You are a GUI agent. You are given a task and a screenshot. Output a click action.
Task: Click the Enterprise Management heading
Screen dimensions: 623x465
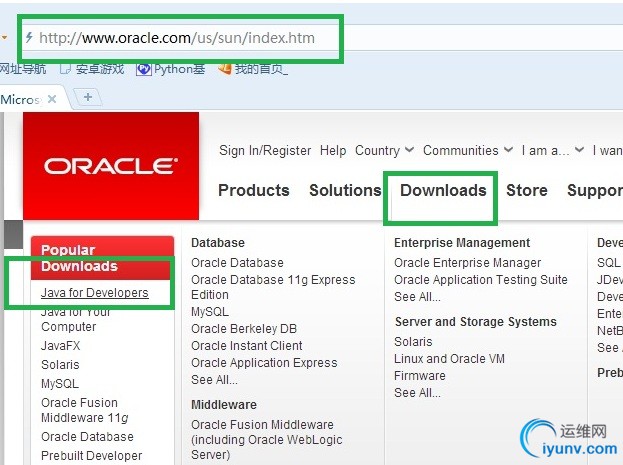click(x=462, y=243)
